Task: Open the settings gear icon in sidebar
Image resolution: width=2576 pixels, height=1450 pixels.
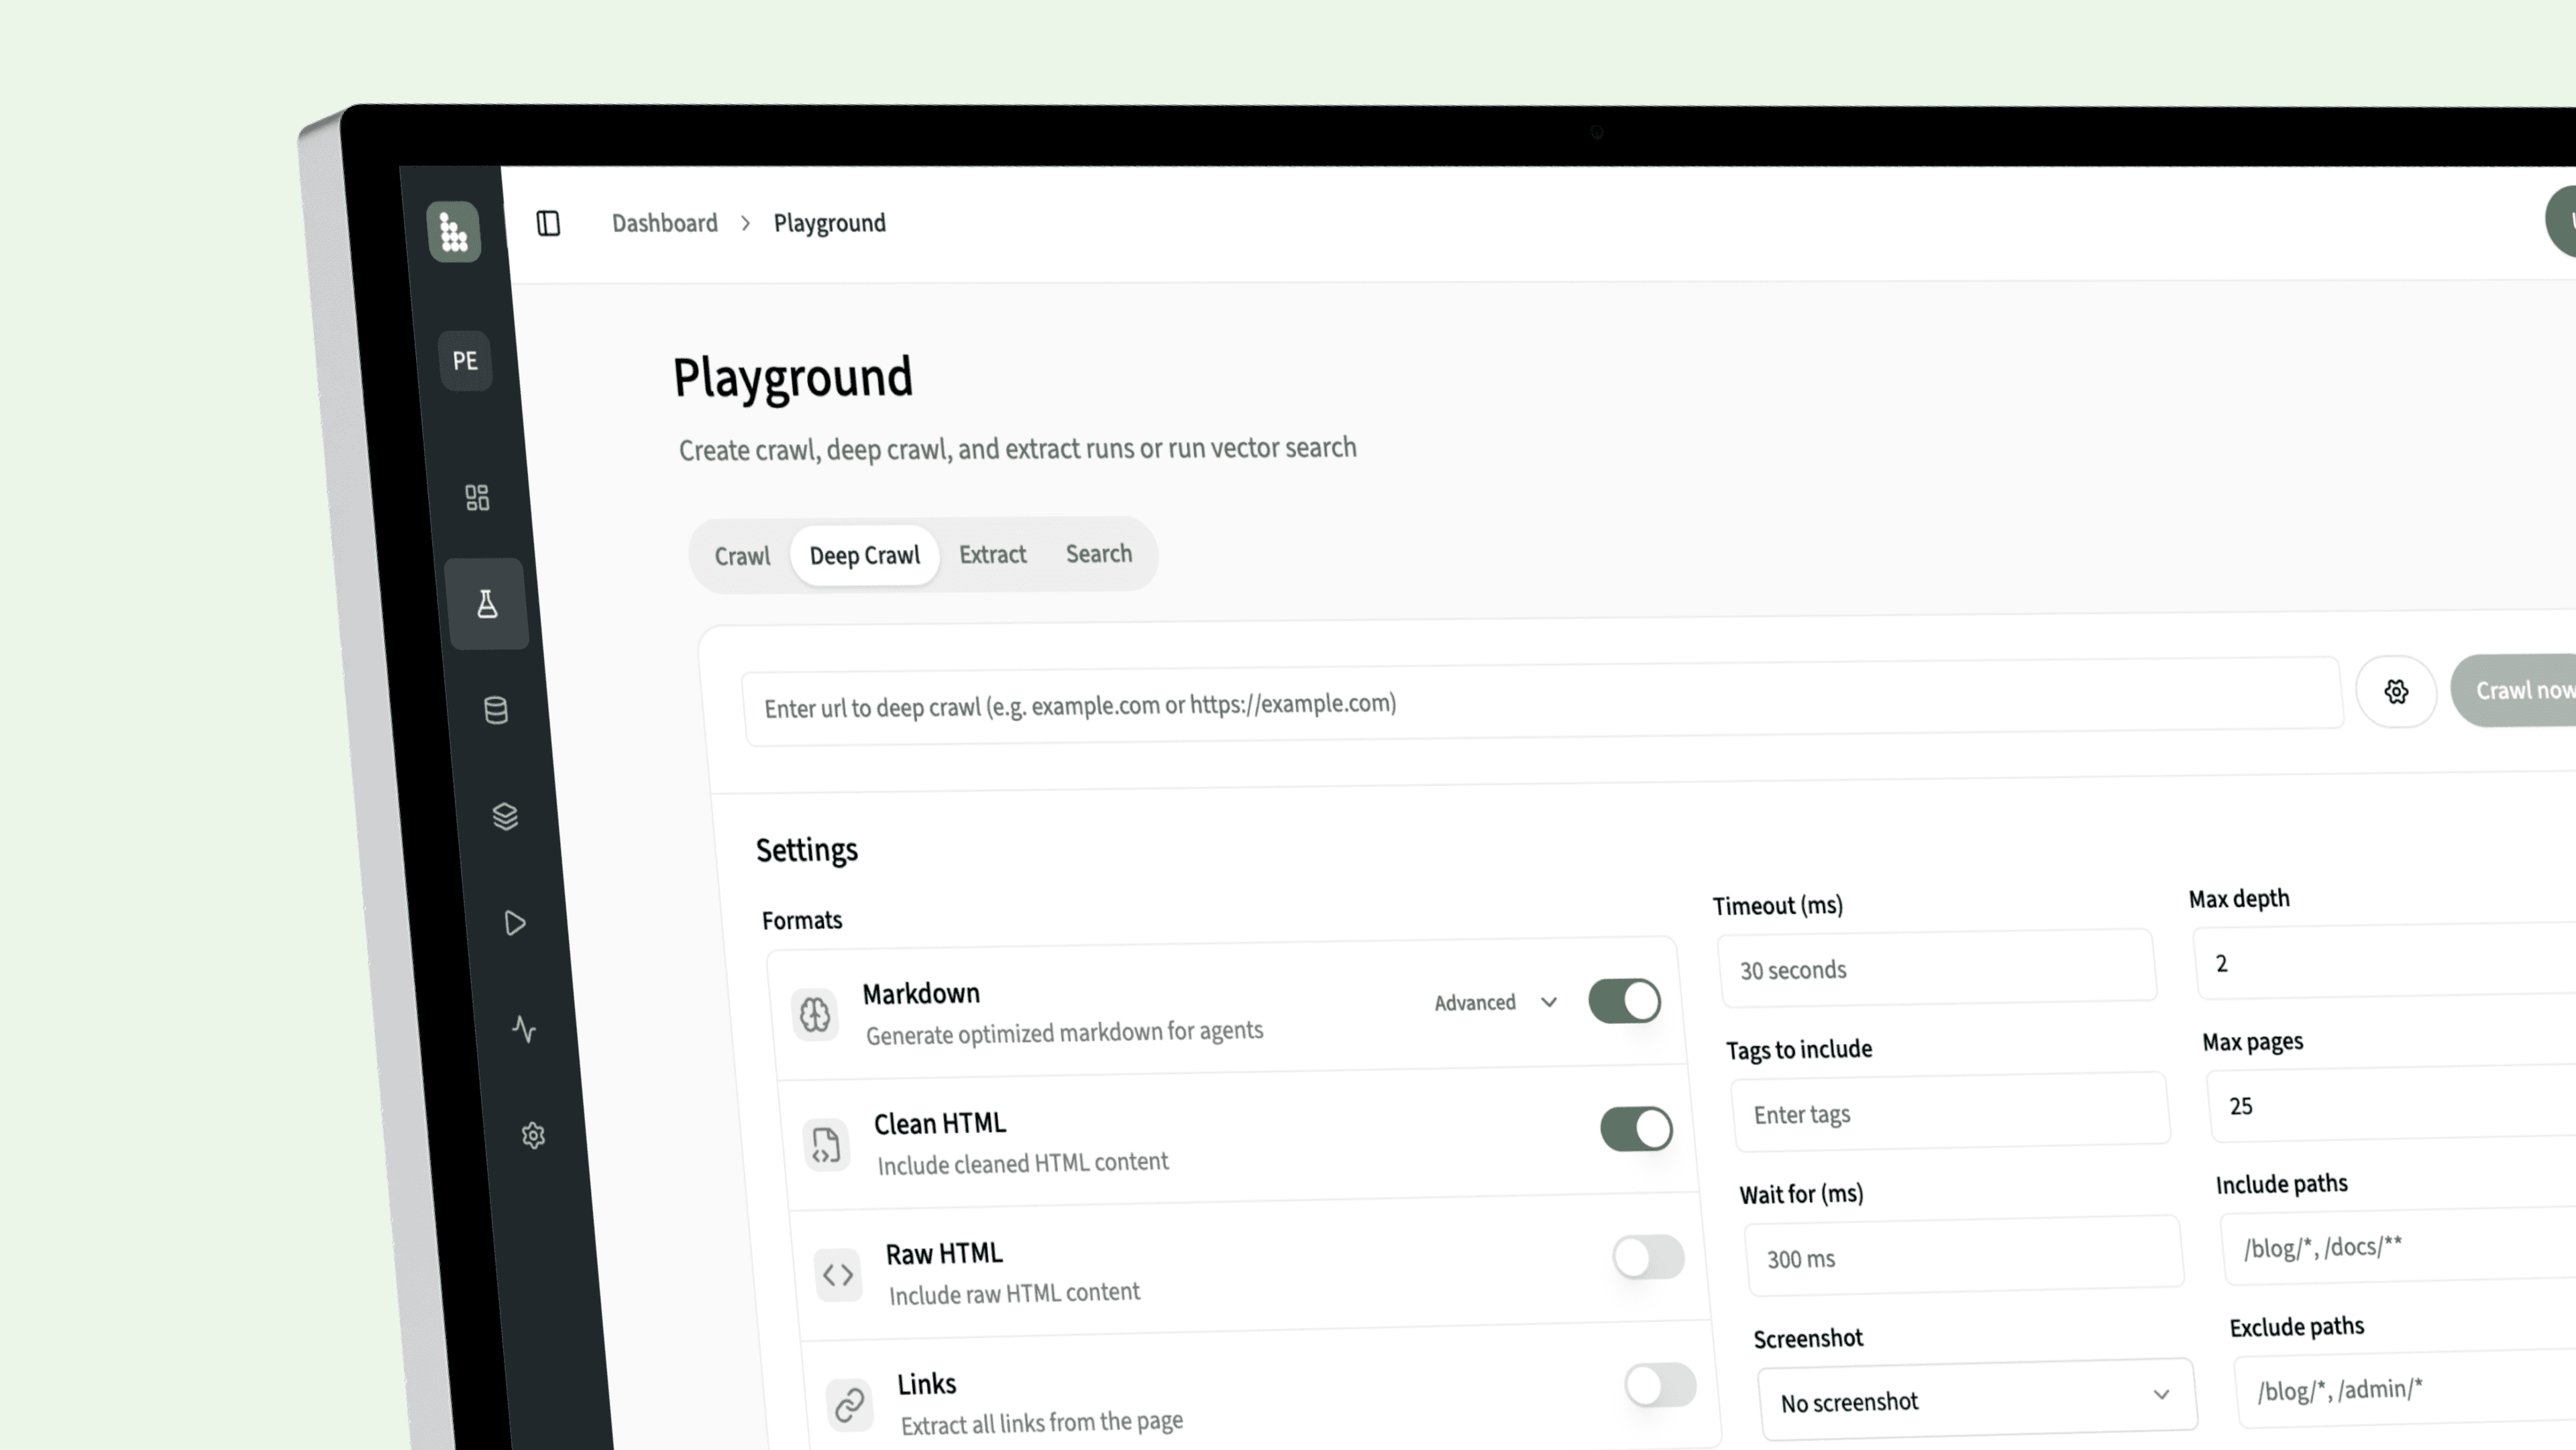Action: point(533,1135)
